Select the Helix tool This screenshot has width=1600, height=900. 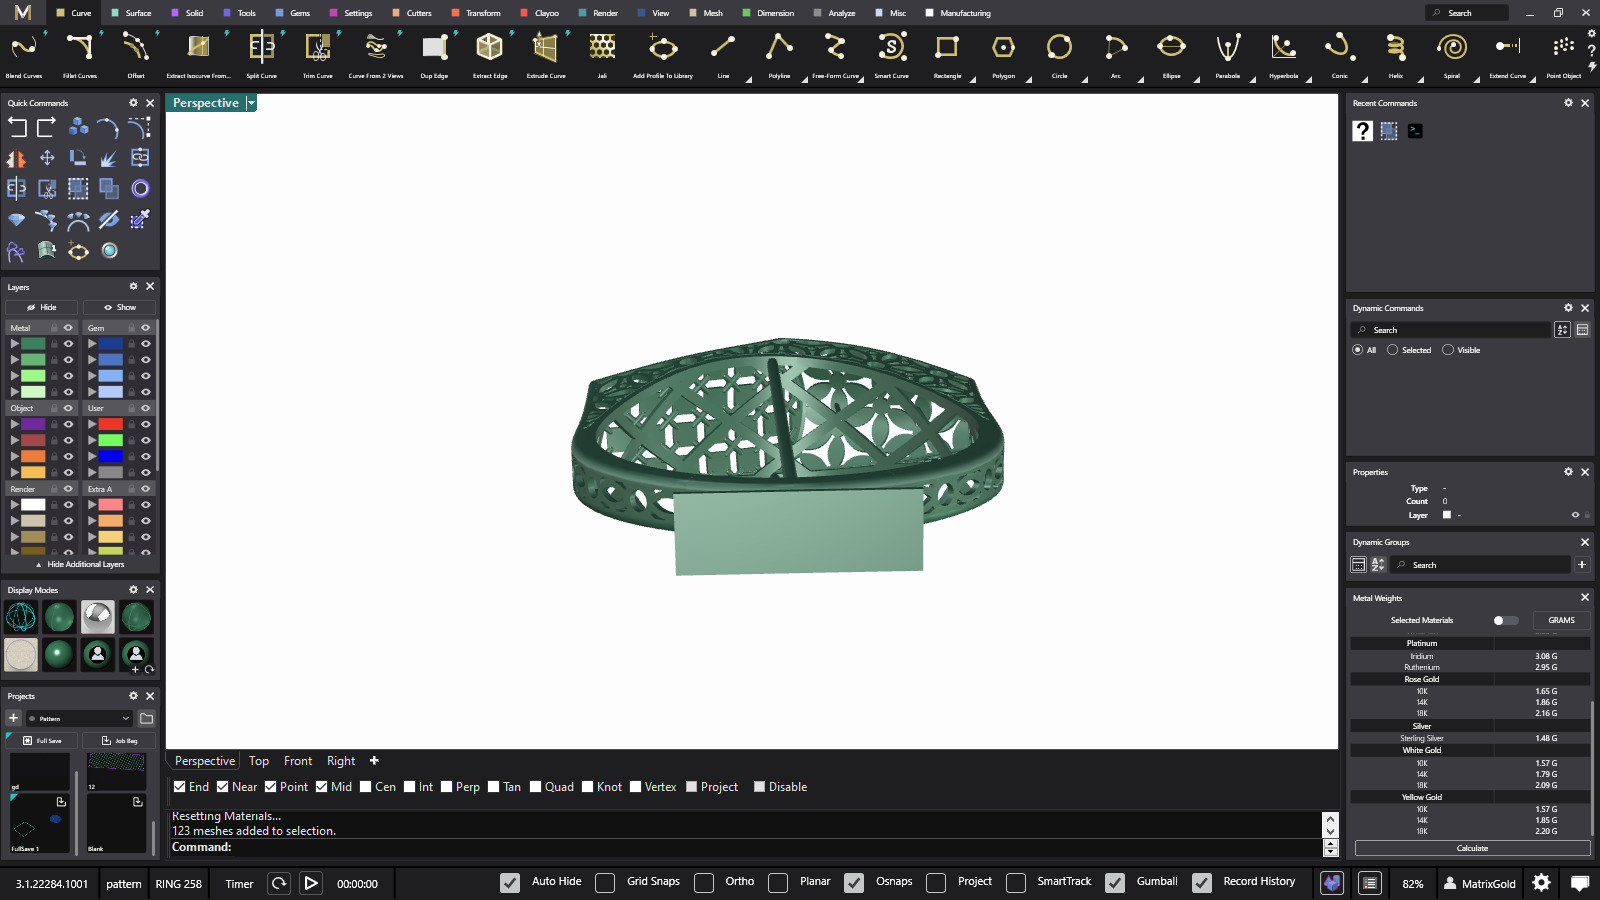pyautogui.click(x=1395, y=53)
